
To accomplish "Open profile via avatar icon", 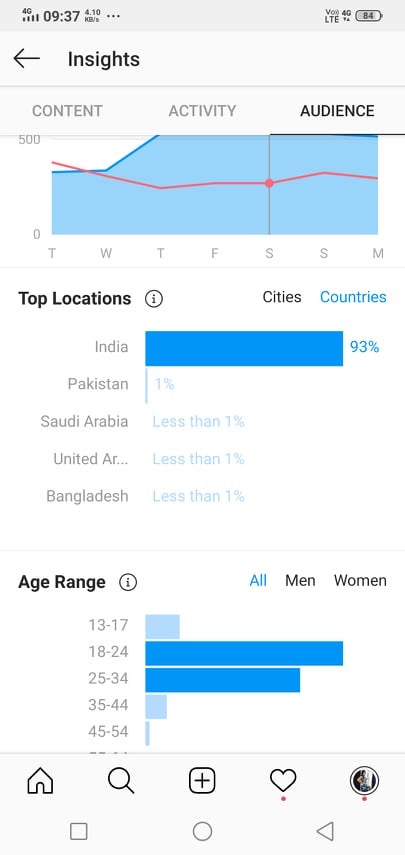I will coord(364,780).
